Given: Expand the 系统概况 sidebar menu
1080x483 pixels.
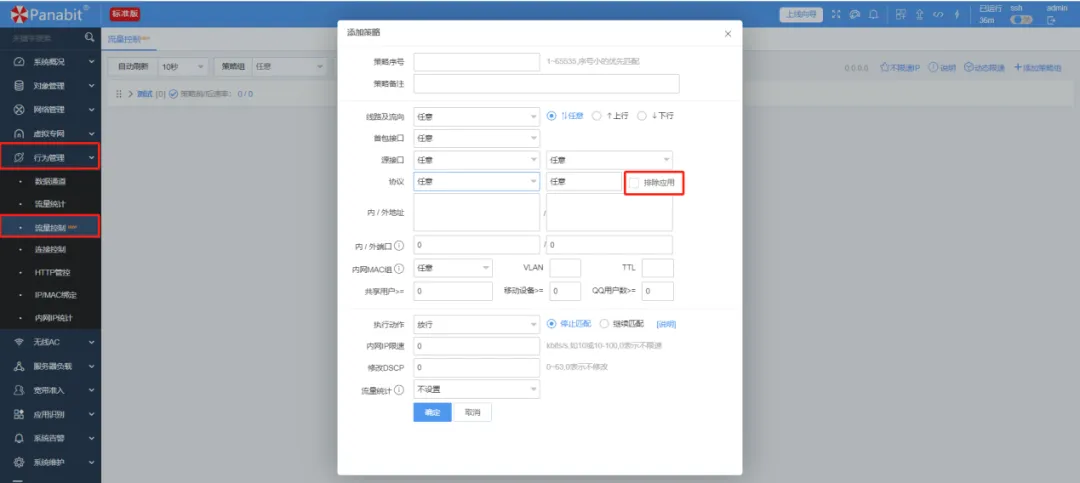Looking at the screenshot, I should 50,62.
